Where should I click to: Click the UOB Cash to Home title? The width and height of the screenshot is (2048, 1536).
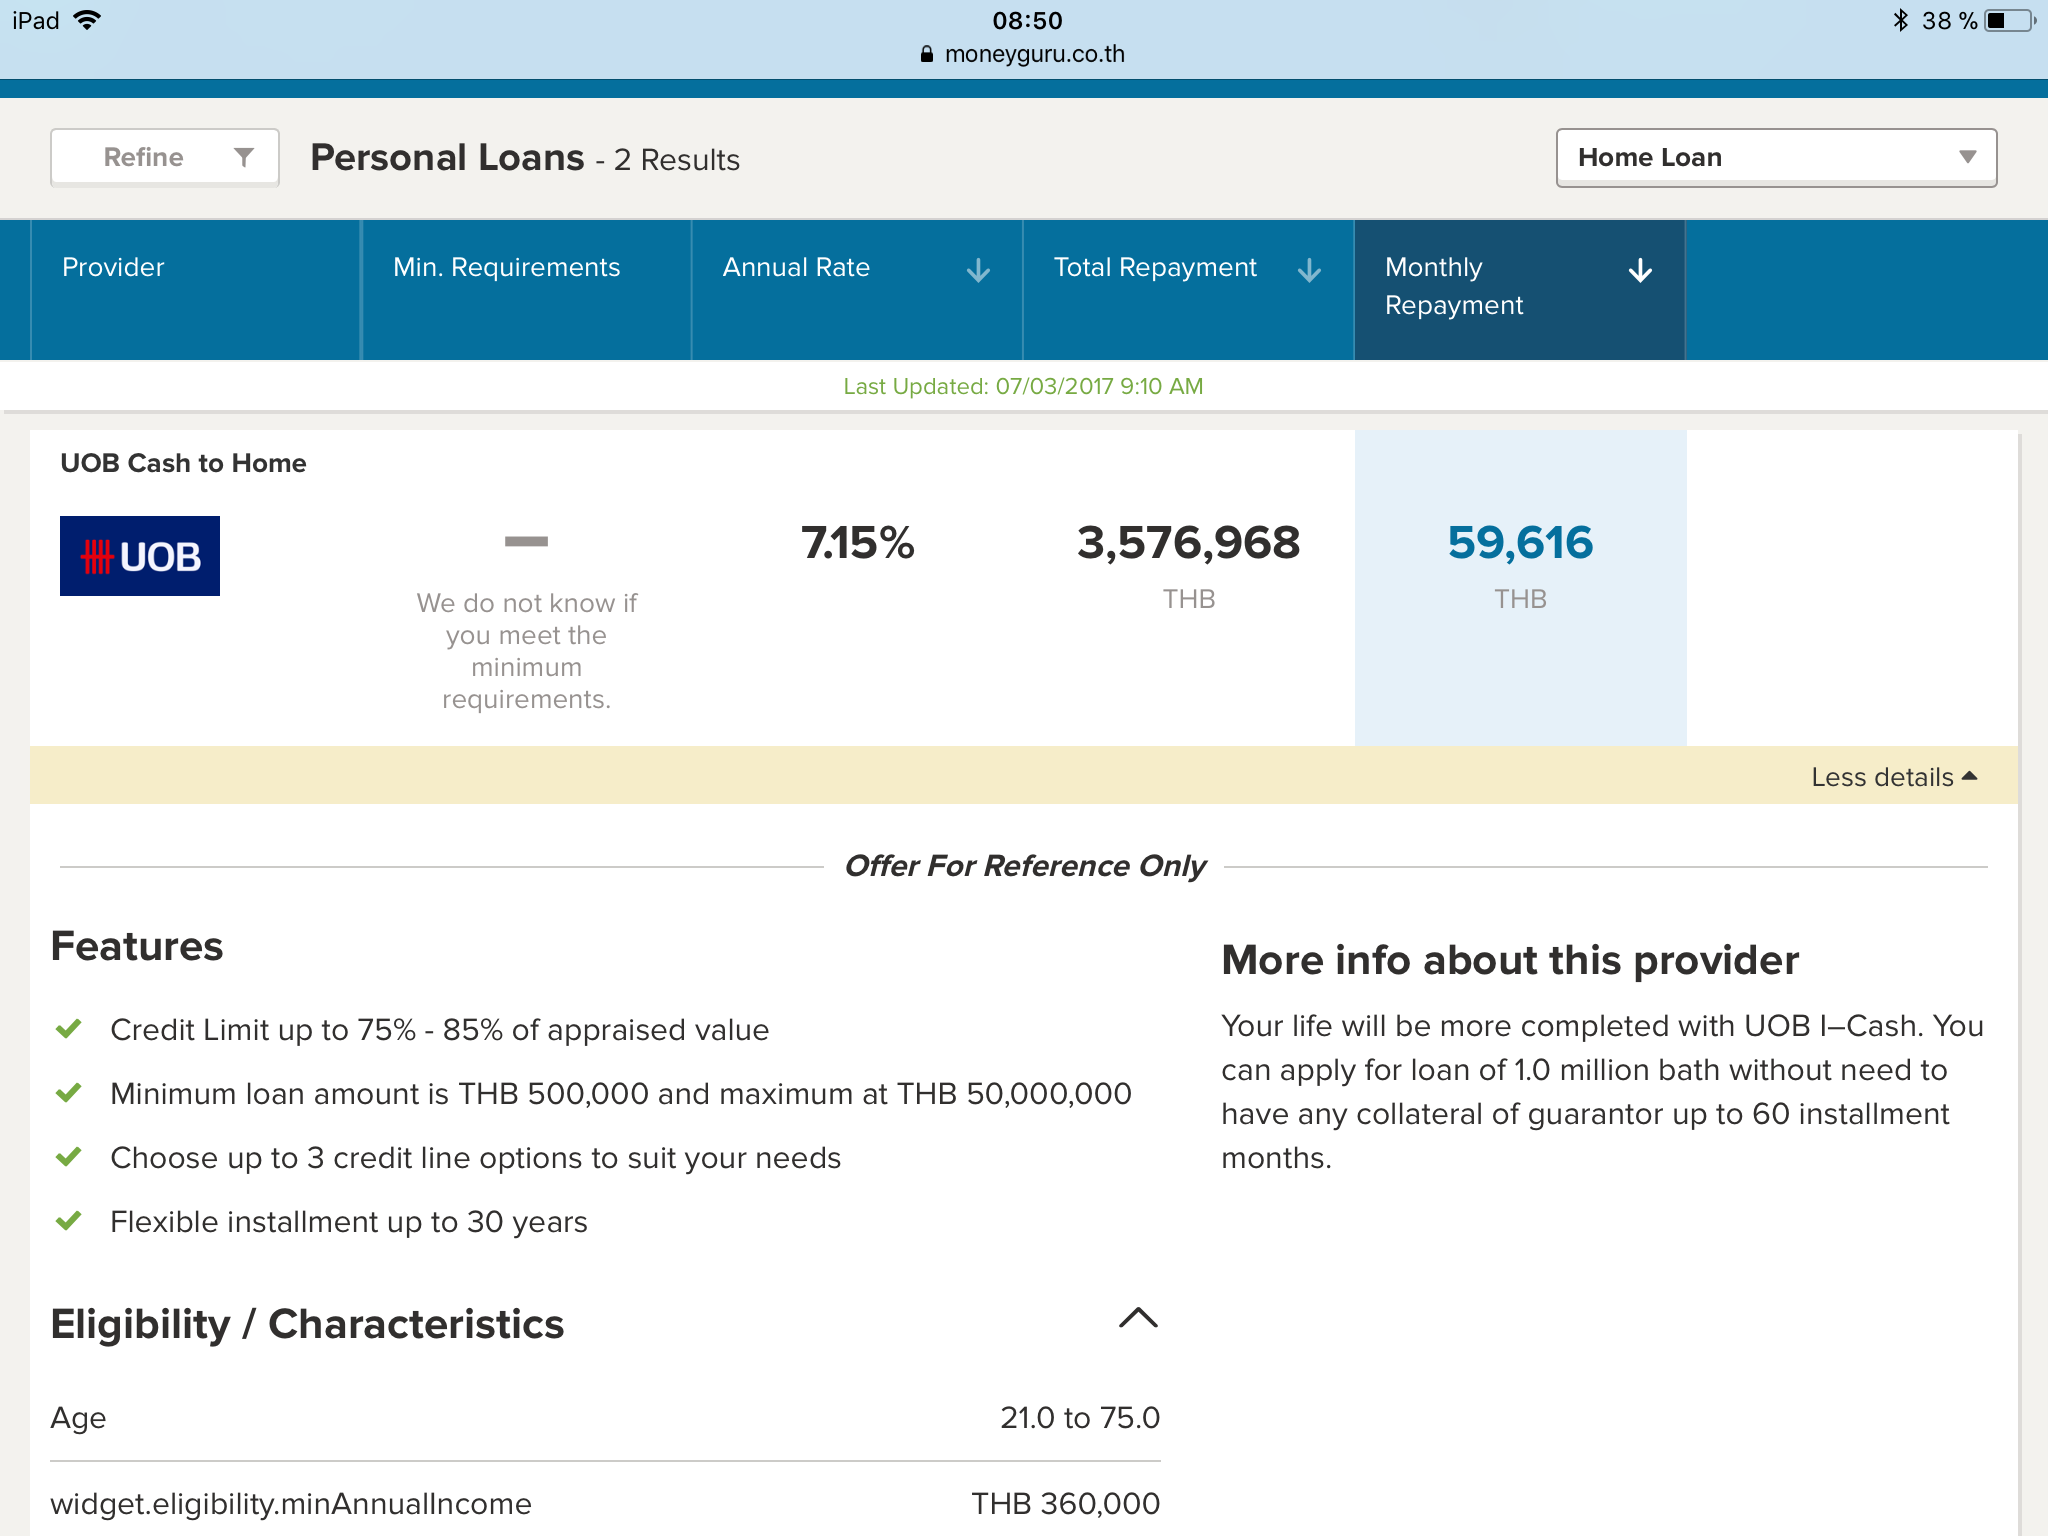coord(183,463)
